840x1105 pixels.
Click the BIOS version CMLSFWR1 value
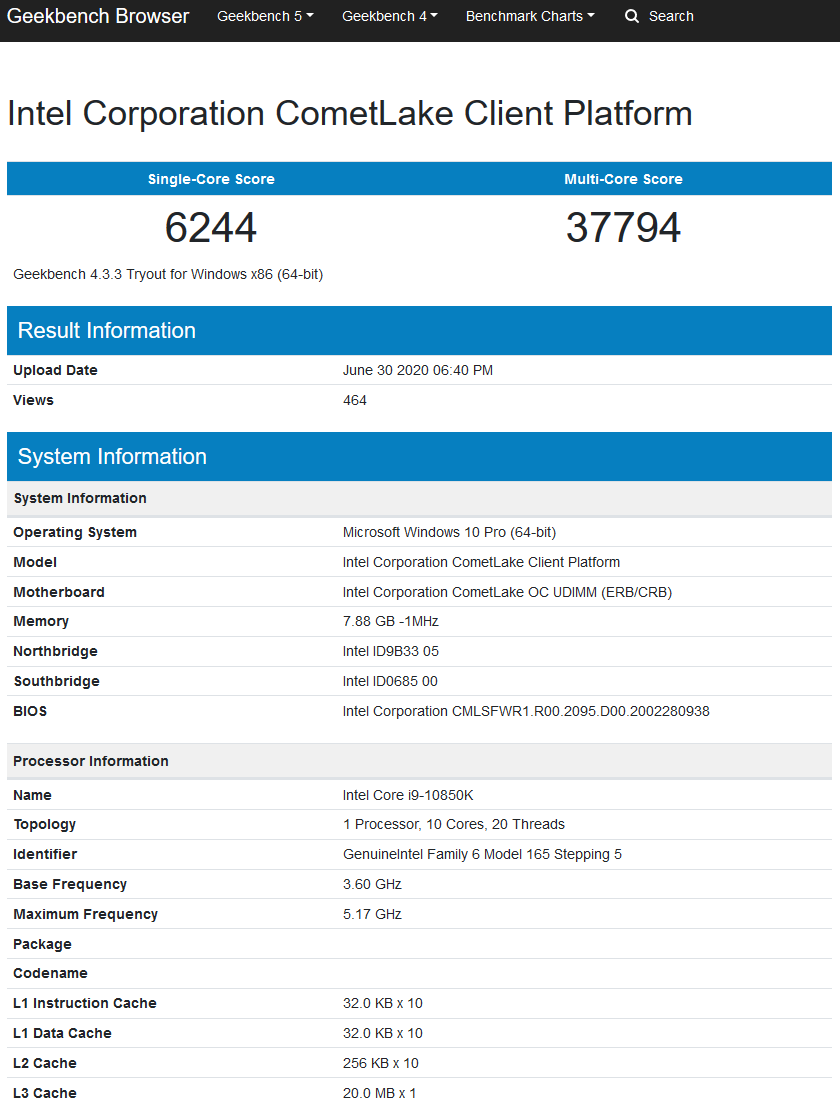(526, 711)
